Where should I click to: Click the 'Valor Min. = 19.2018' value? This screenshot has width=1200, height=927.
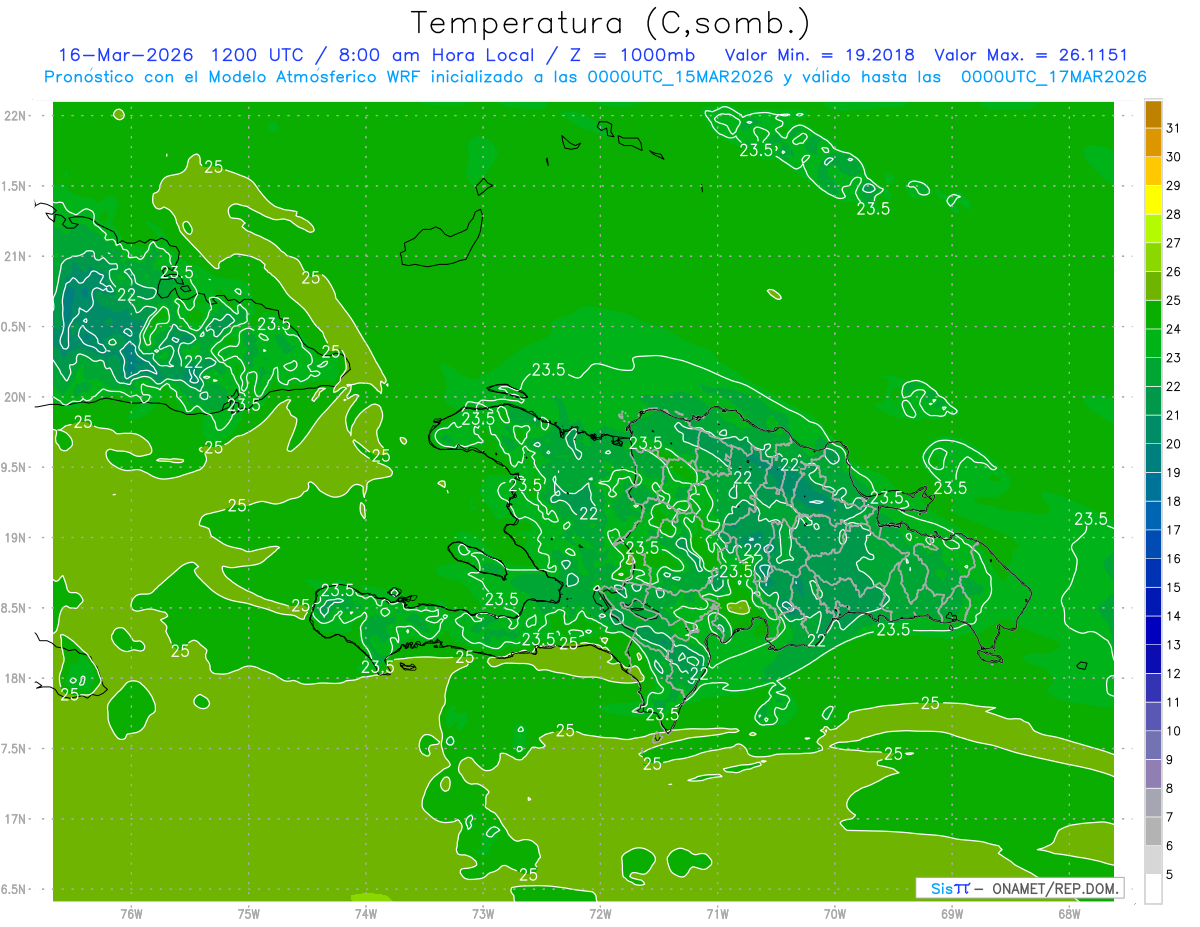click(x=819, y=55)
